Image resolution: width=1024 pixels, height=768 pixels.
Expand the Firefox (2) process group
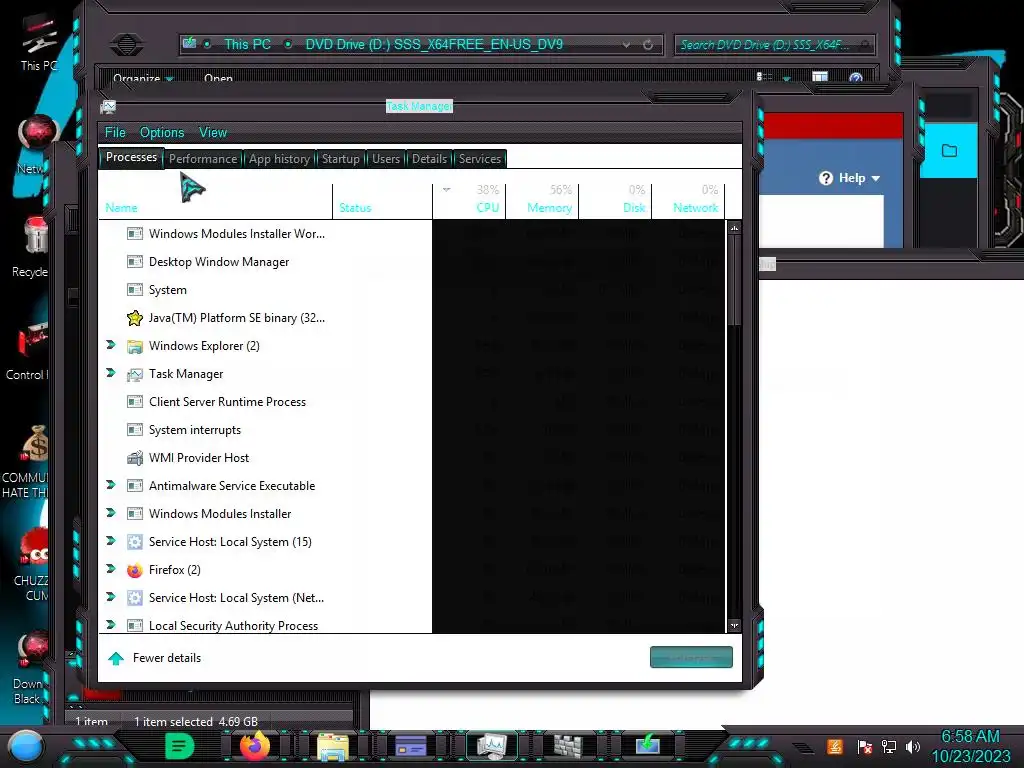[111, 569]
